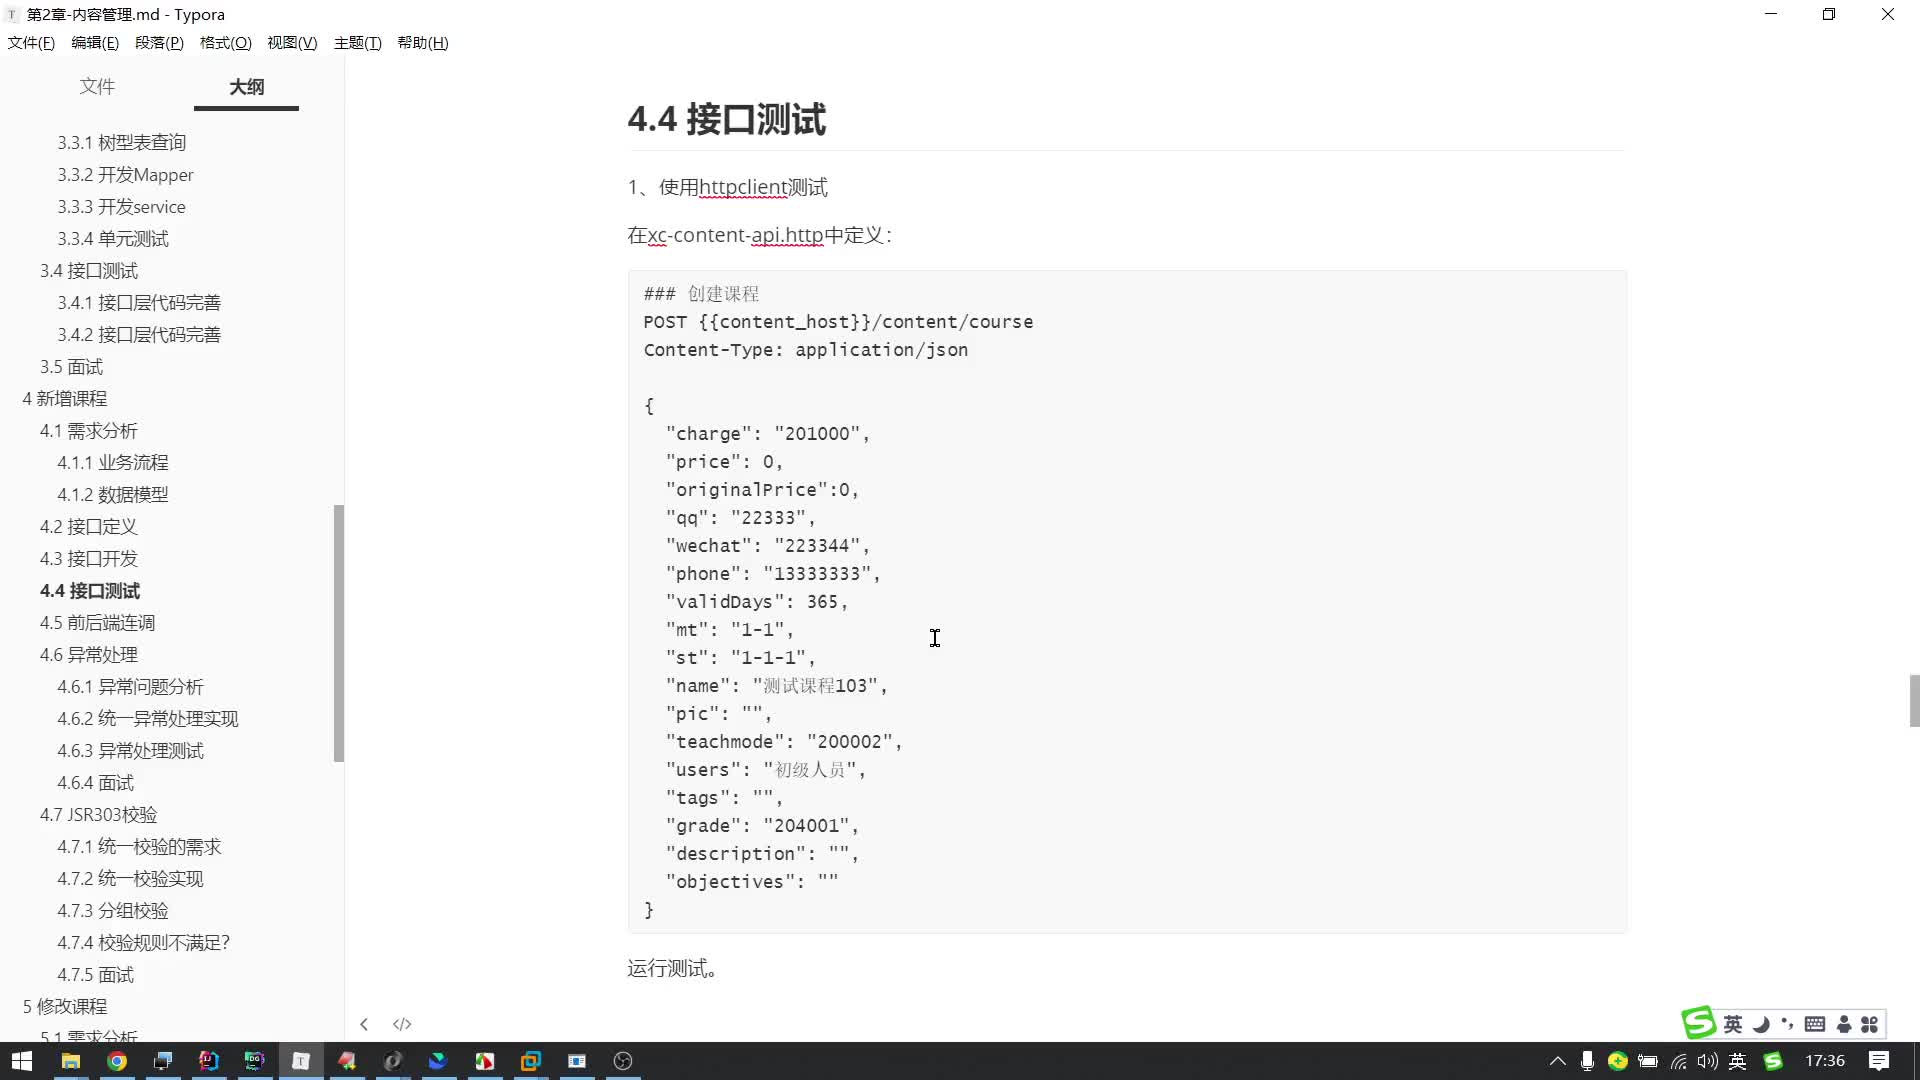1920x1080 pixels.
Task: Open Wi-Fi network tray icon
Action: point(1678,1061)
